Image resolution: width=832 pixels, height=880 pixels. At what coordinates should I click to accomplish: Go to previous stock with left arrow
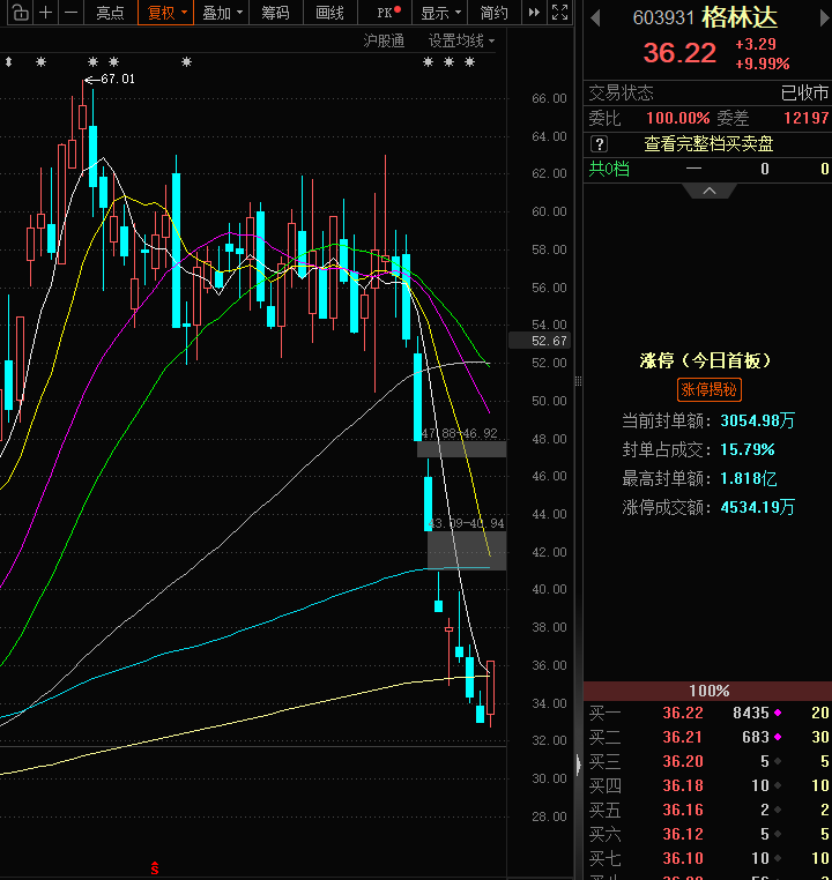click(x=596, y=18)
